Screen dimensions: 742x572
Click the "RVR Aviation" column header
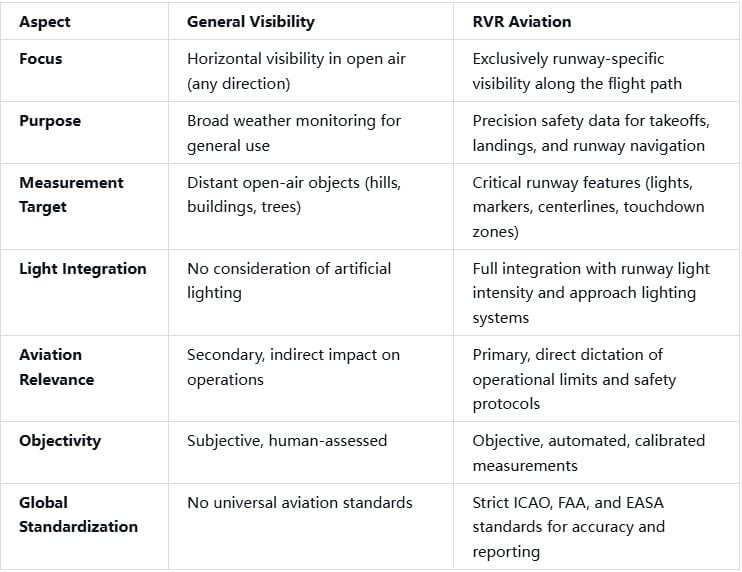point(523,19)
